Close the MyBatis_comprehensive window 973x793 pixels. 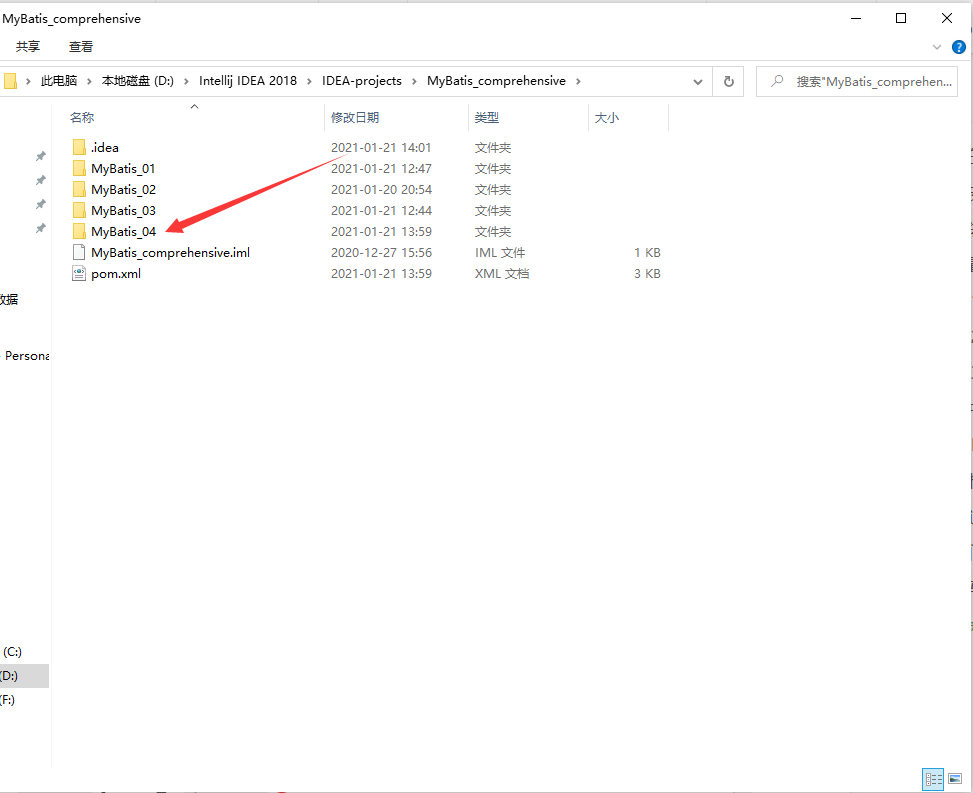(947, 19)
